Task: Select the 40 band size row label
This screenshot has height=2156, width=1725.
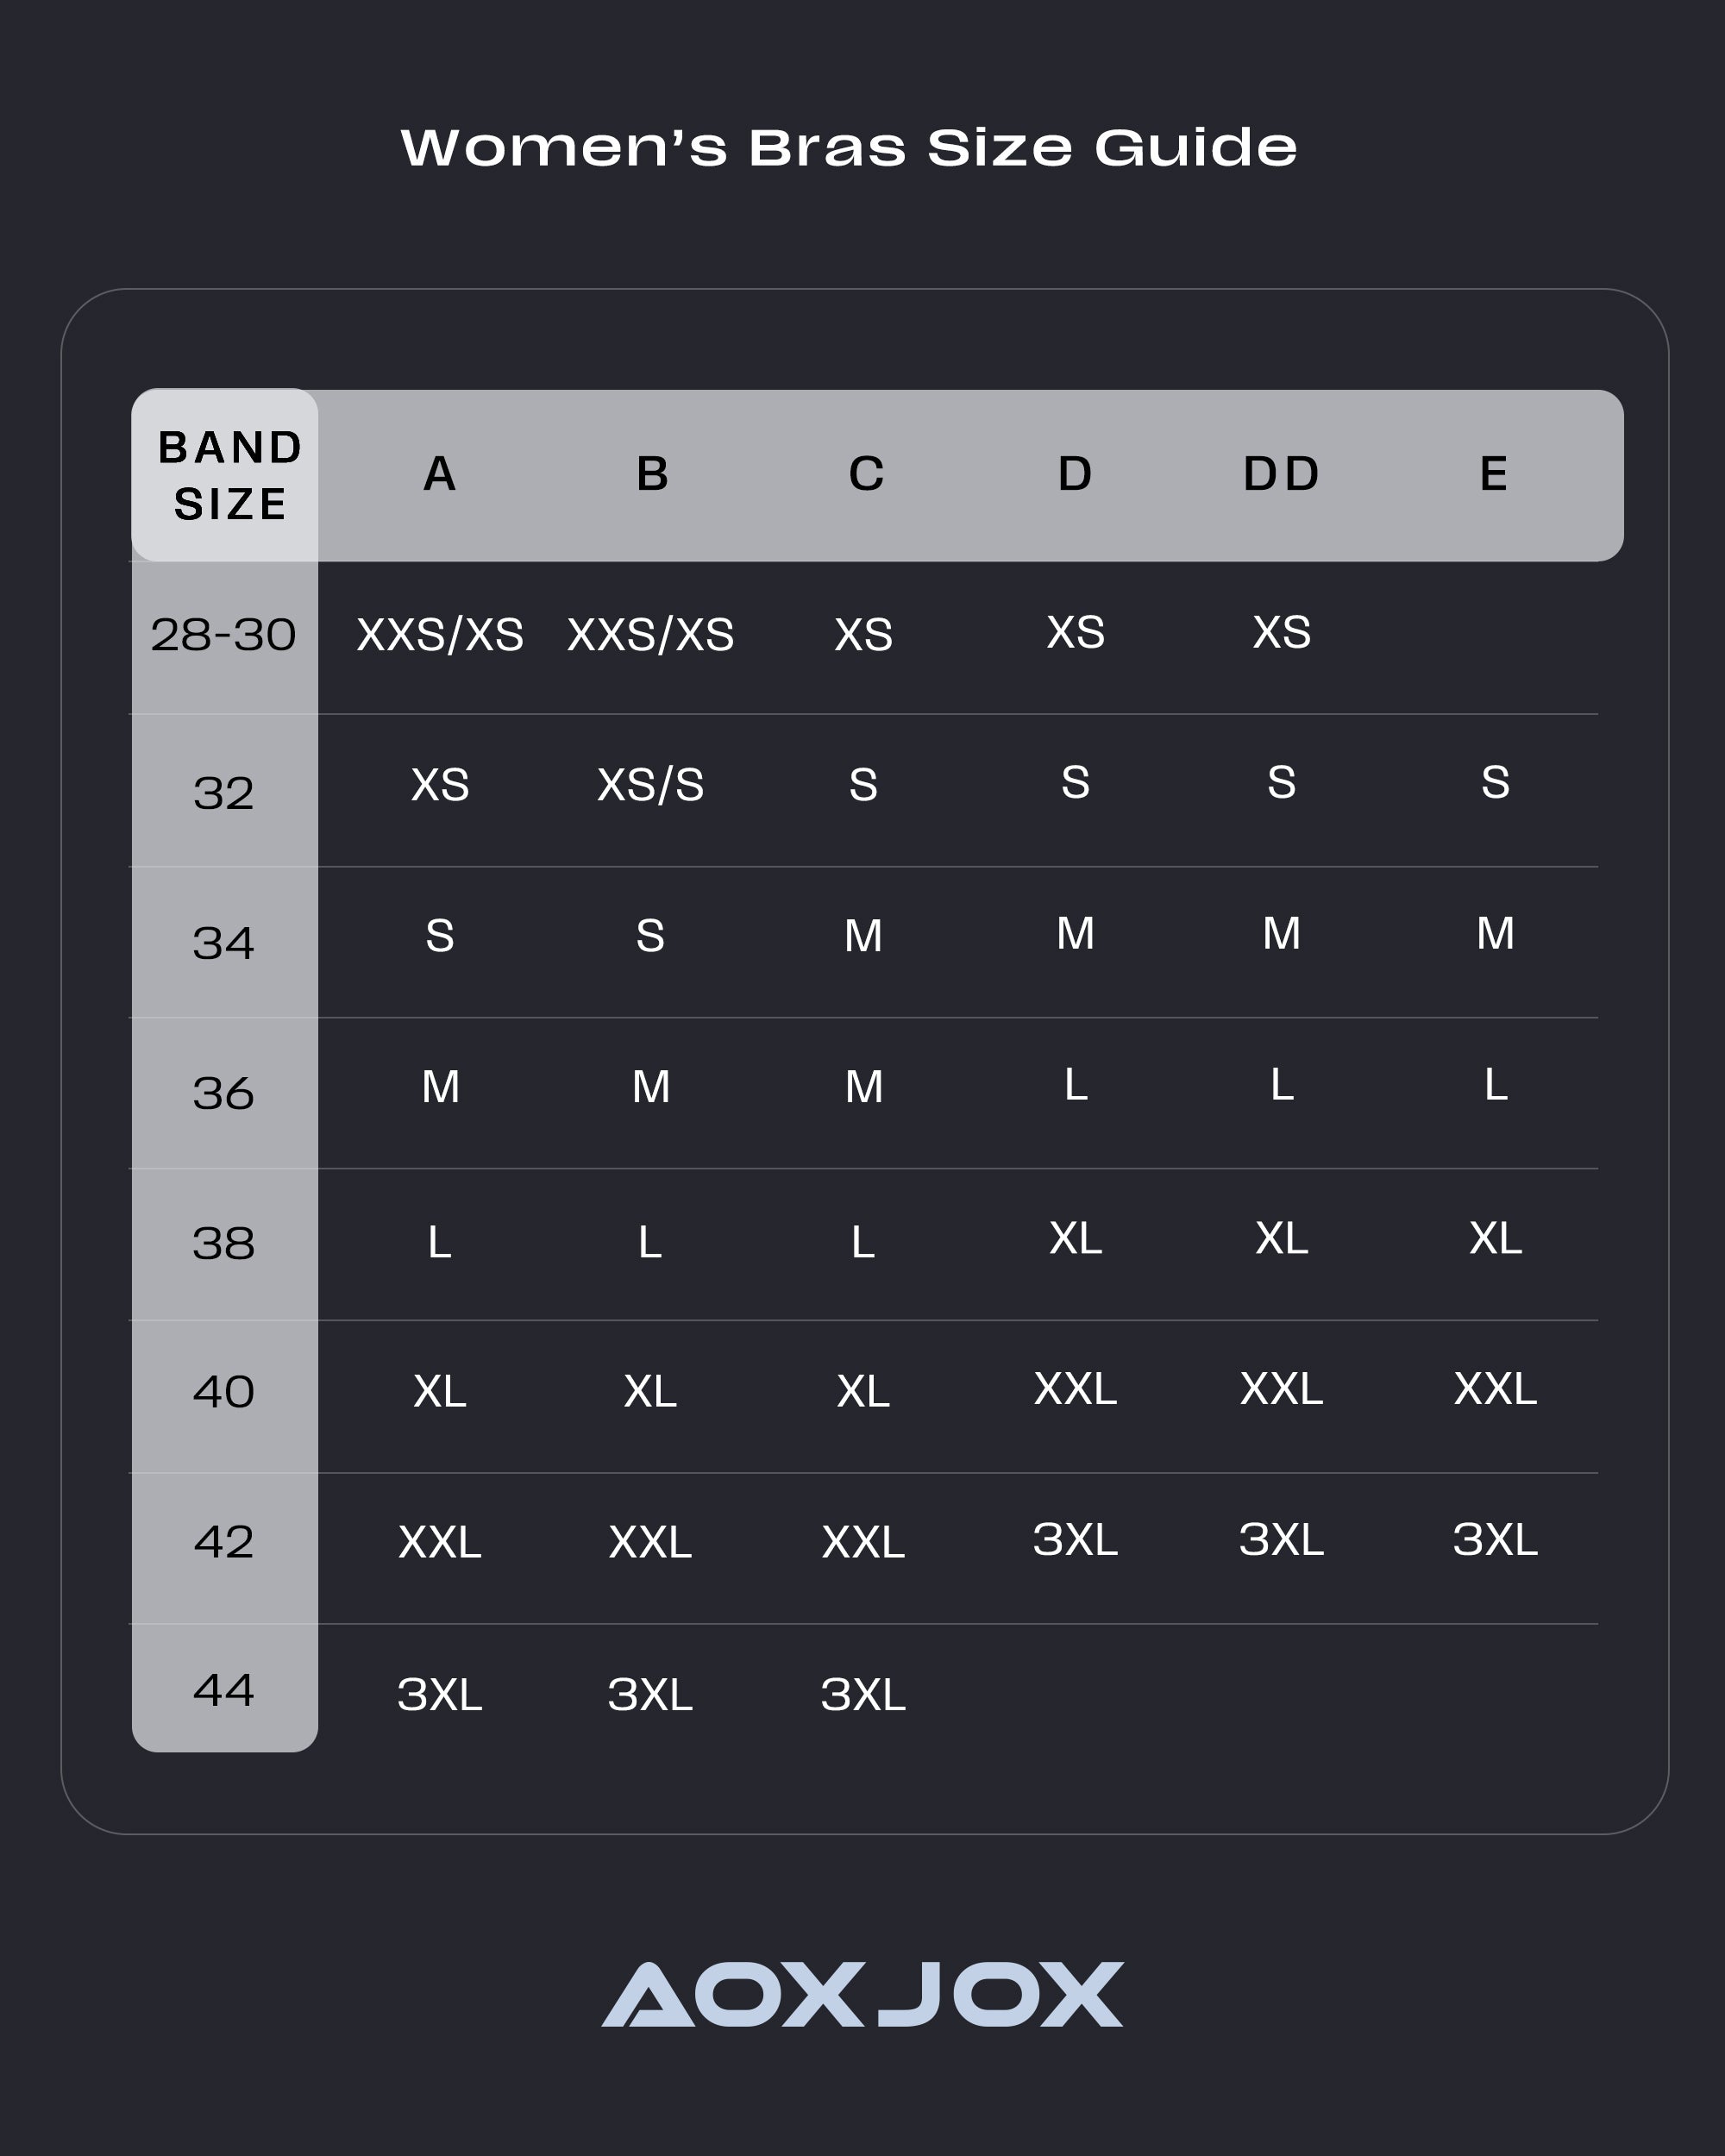Action: [224, 1392]
